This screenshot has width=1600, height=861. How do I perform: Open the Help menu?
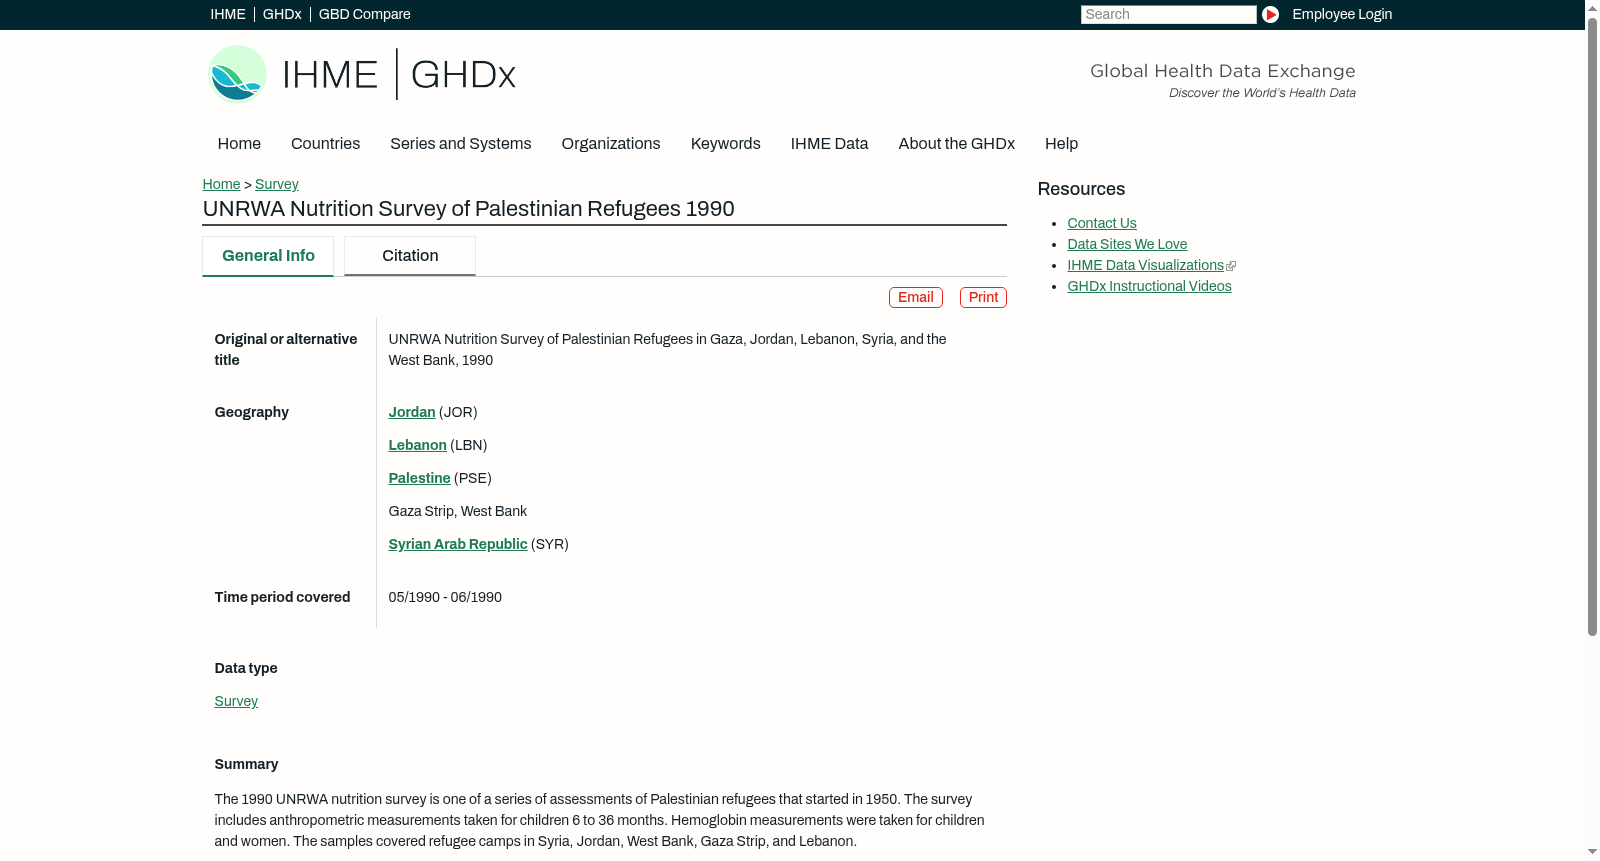coord(1061,144)
